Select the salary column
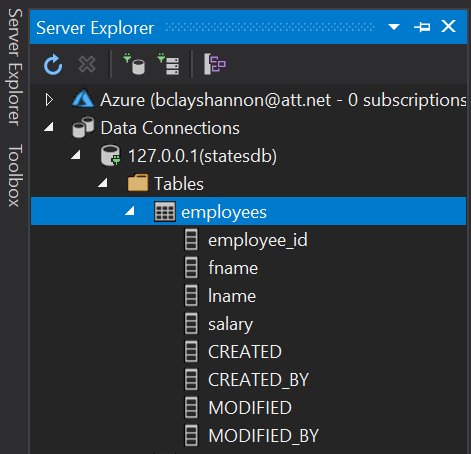Screen dimensions: 471x454 (219, 324)
